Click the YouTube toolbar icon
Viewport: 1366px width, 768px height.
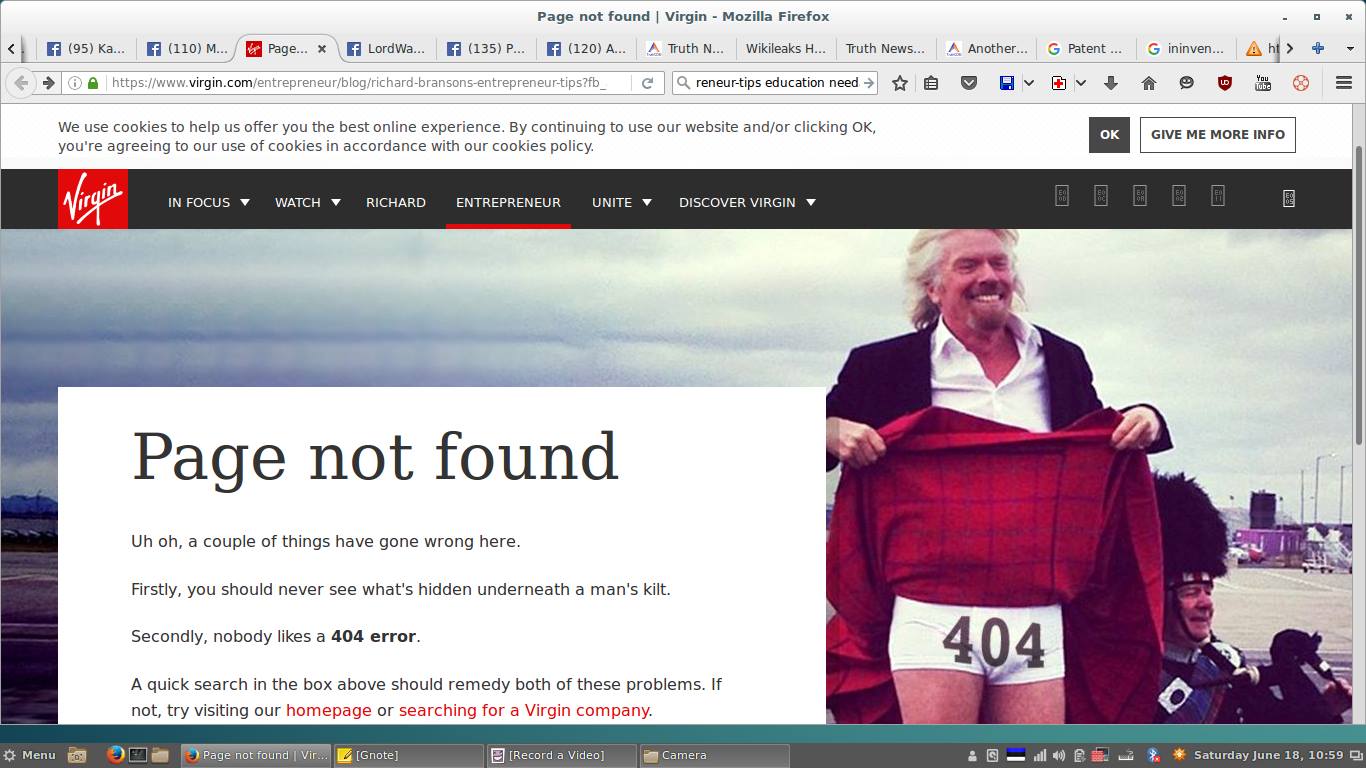(1263, 83)
